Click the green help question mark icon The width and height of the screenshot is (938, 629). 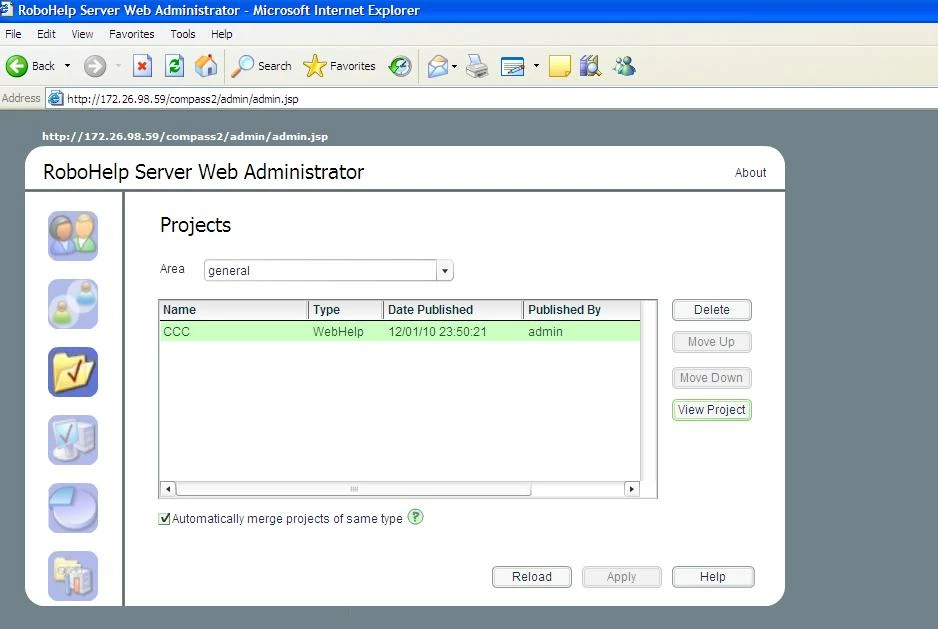(x=415, y=517)
